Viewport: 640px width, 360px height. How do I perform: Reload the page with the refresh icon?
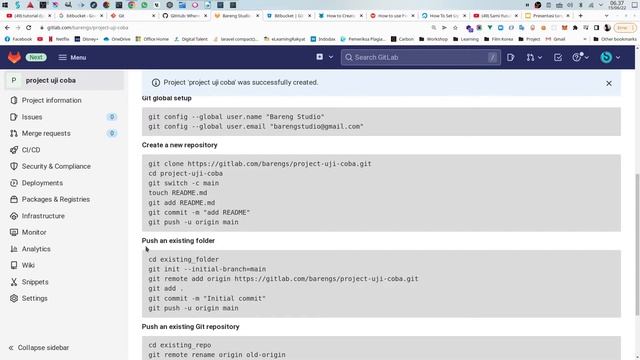pos(29,28)
